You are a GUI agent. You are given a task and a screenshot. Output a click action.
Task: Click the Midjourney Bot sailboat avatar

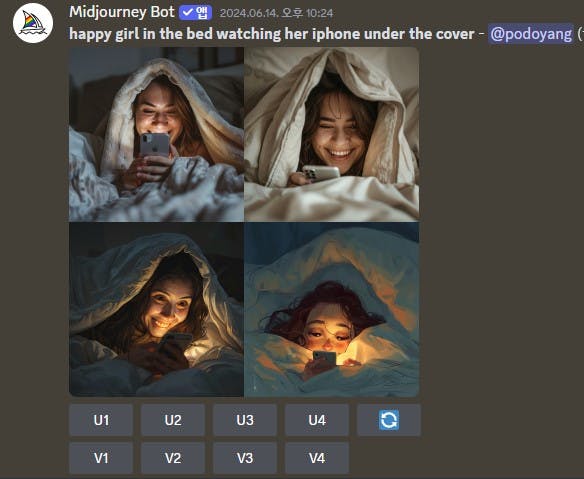(33, 23)
